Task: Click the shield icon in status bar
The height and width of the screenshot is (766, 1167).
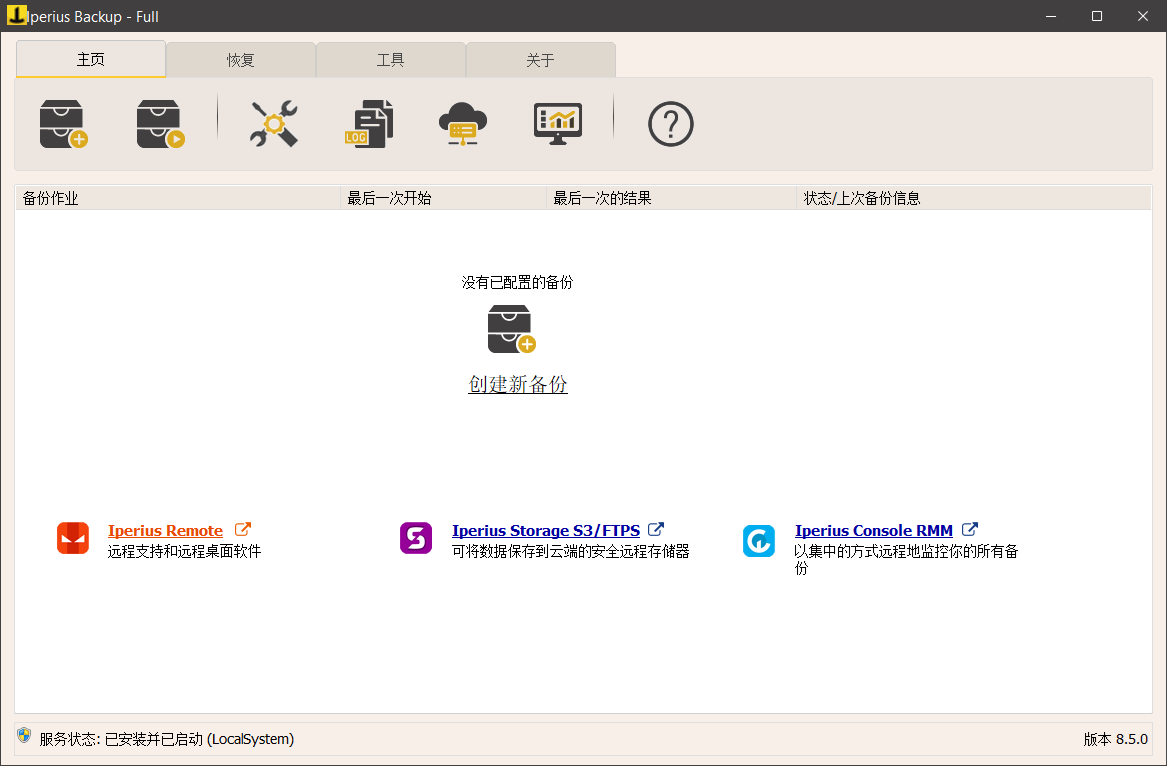Action: tap(24, 735)
